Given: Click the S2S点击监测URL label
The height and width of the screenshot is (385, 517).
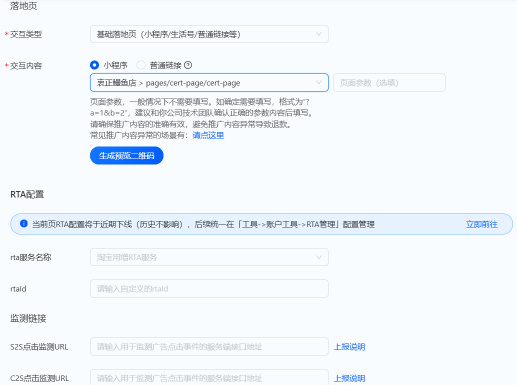Looking at the screenshot, I should point(39,347).
